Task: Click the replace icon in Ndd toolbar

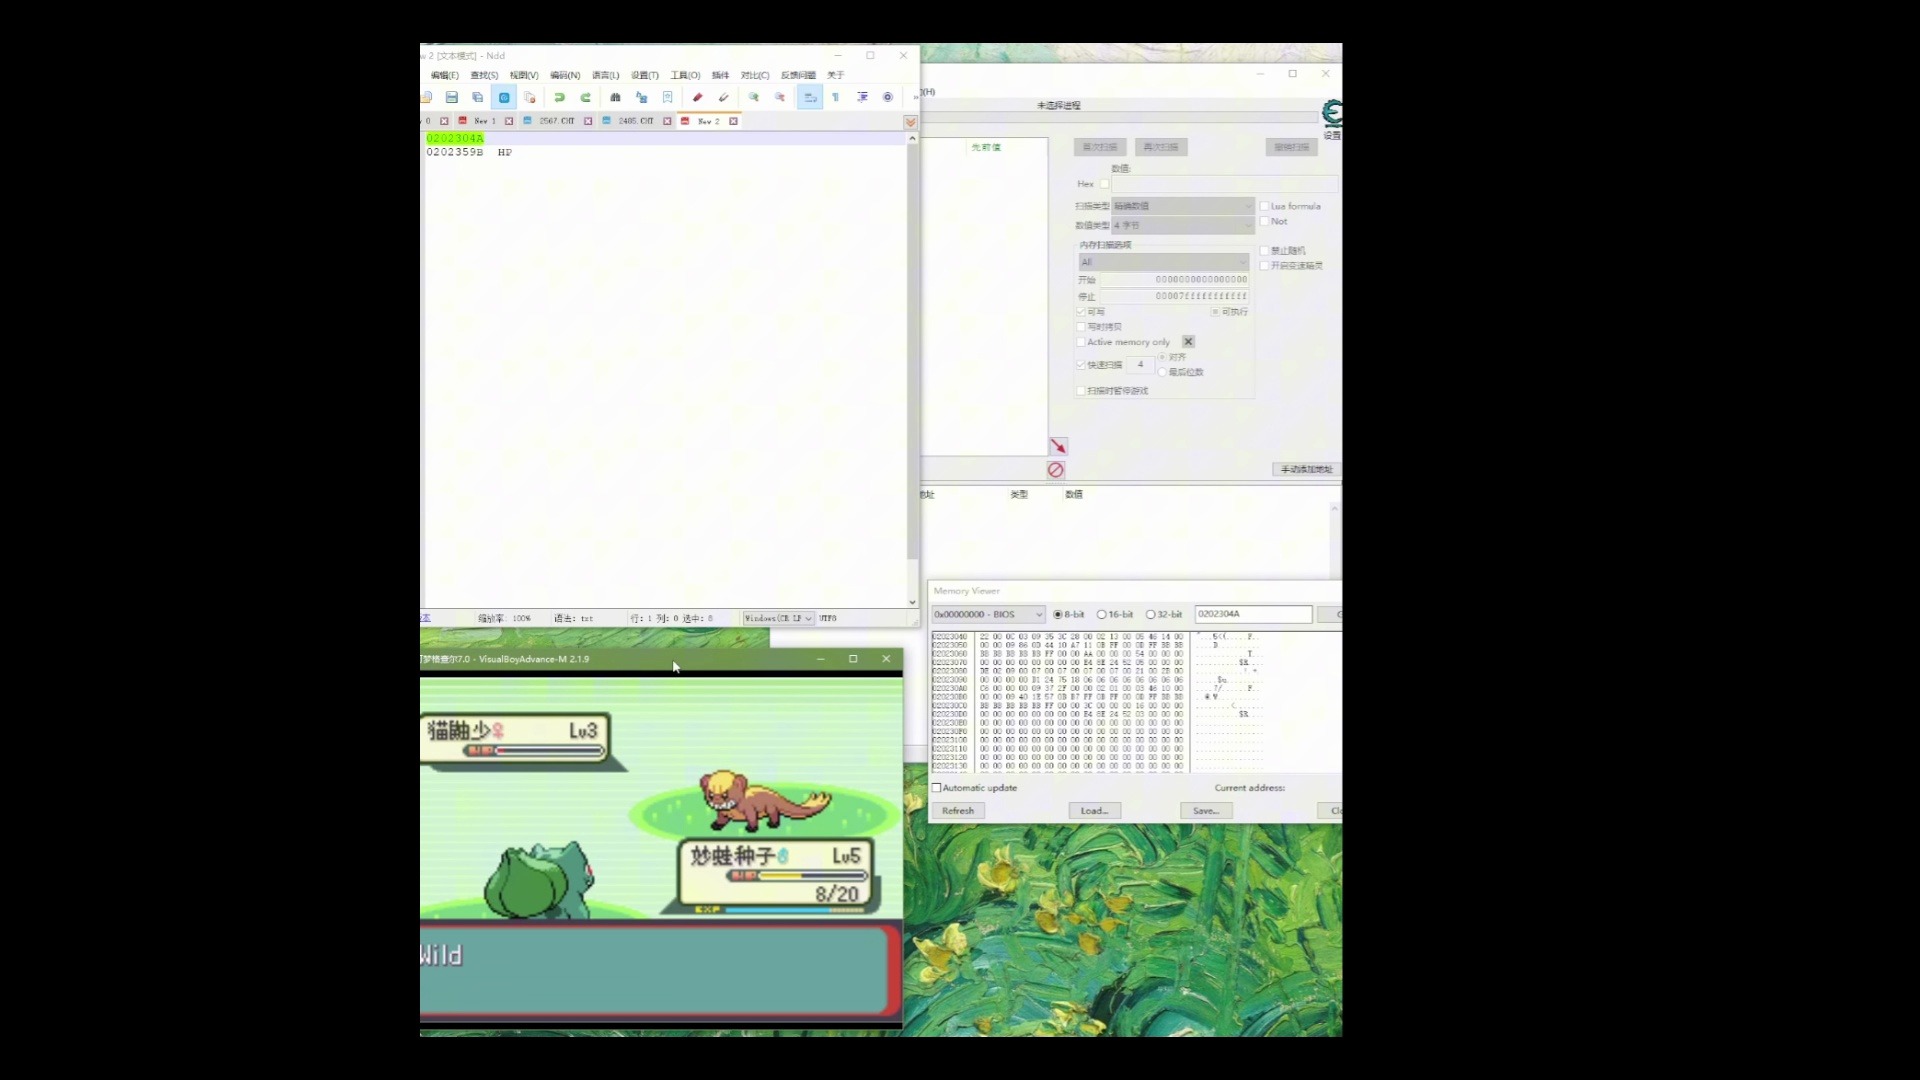Action: pyautogui.click(x=641, y=97)
